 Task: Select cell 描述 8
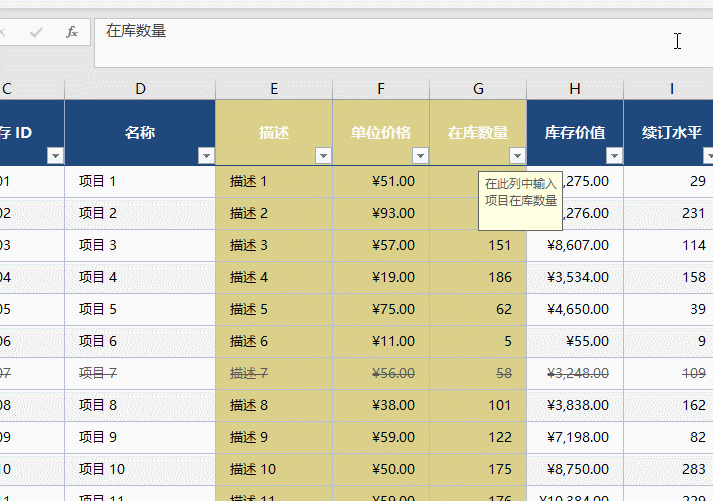tap(274, 405)
